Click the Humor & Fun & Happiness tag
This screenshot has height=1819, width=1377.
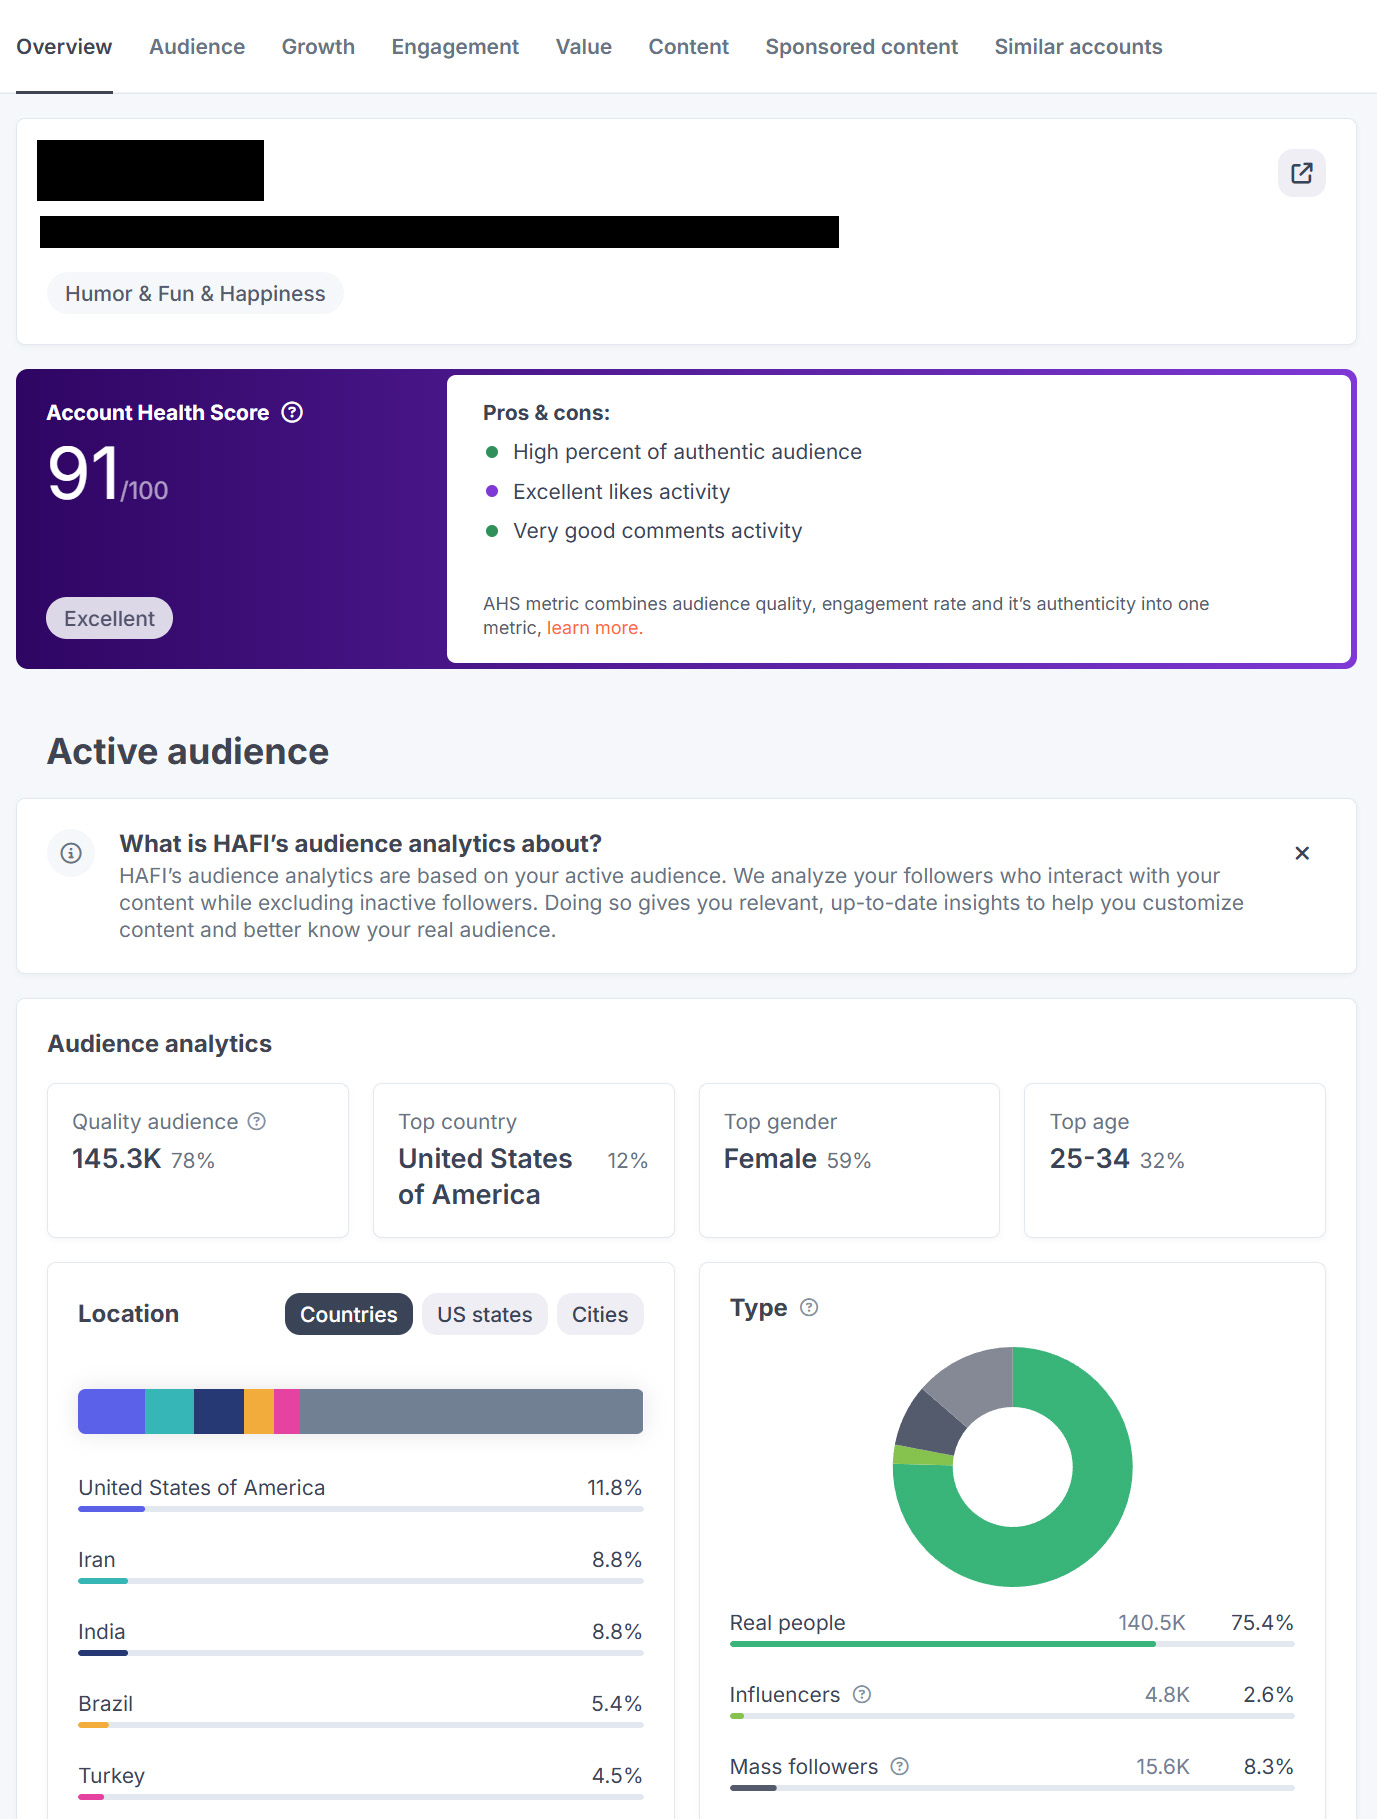195,293
